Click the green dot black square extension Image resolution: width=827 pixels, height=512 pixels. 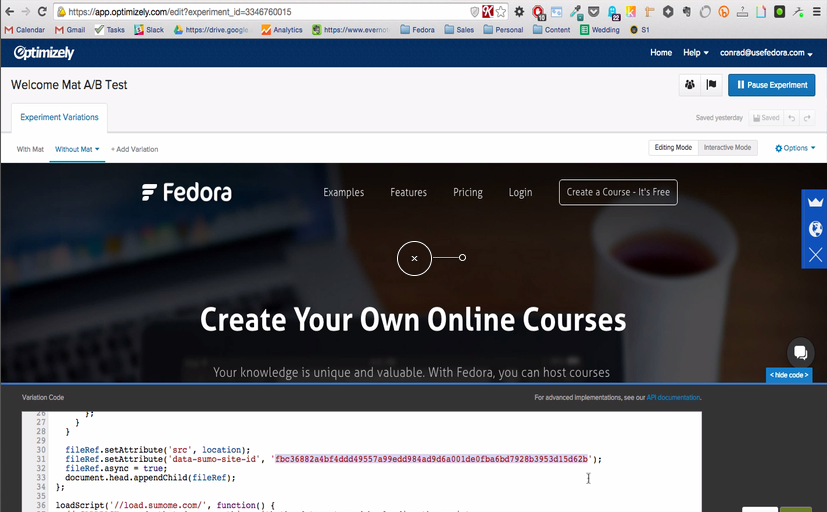(780, 12)
